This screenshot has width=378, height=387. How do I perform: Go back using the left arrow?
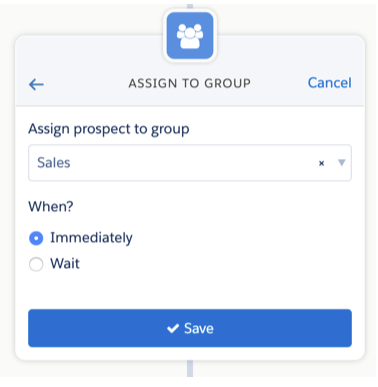[36, 84]
